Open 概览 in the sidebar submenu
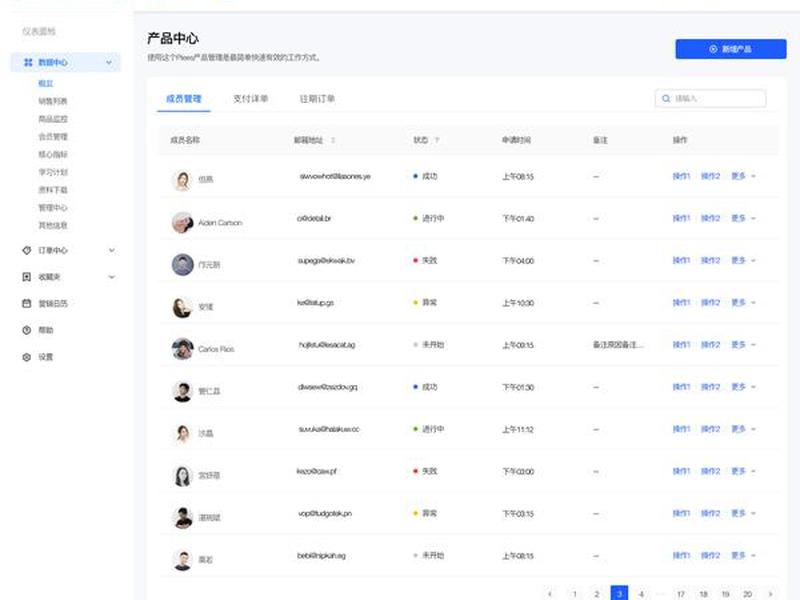 45,83
